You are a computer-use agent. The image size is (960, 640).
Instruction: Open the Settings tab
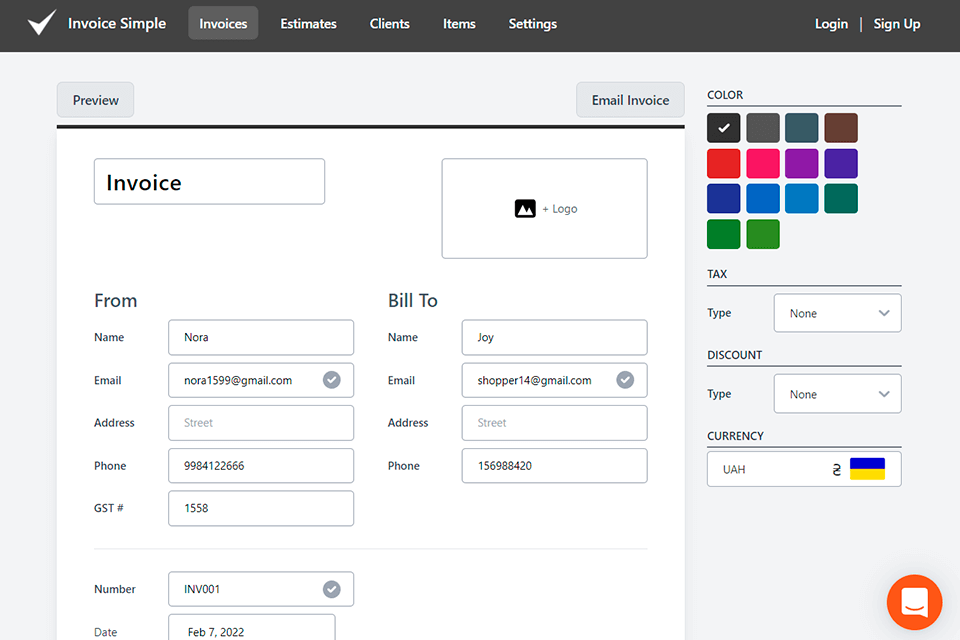pos(533,23)
